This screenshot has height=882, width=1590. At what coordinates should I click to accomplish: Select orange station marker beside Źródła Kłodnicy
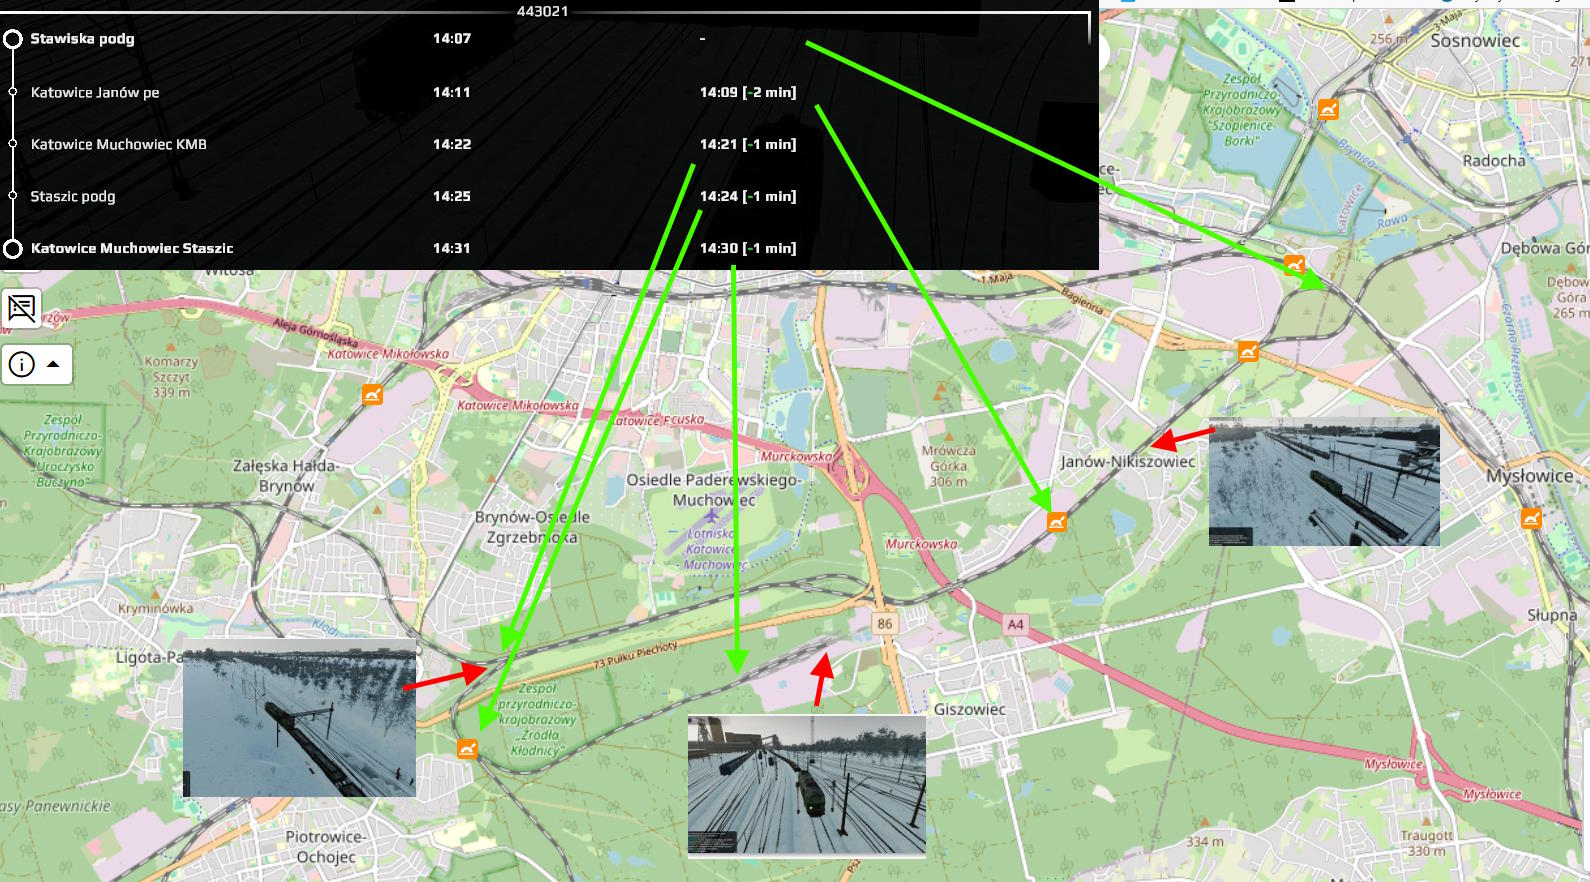coord(467,748)
